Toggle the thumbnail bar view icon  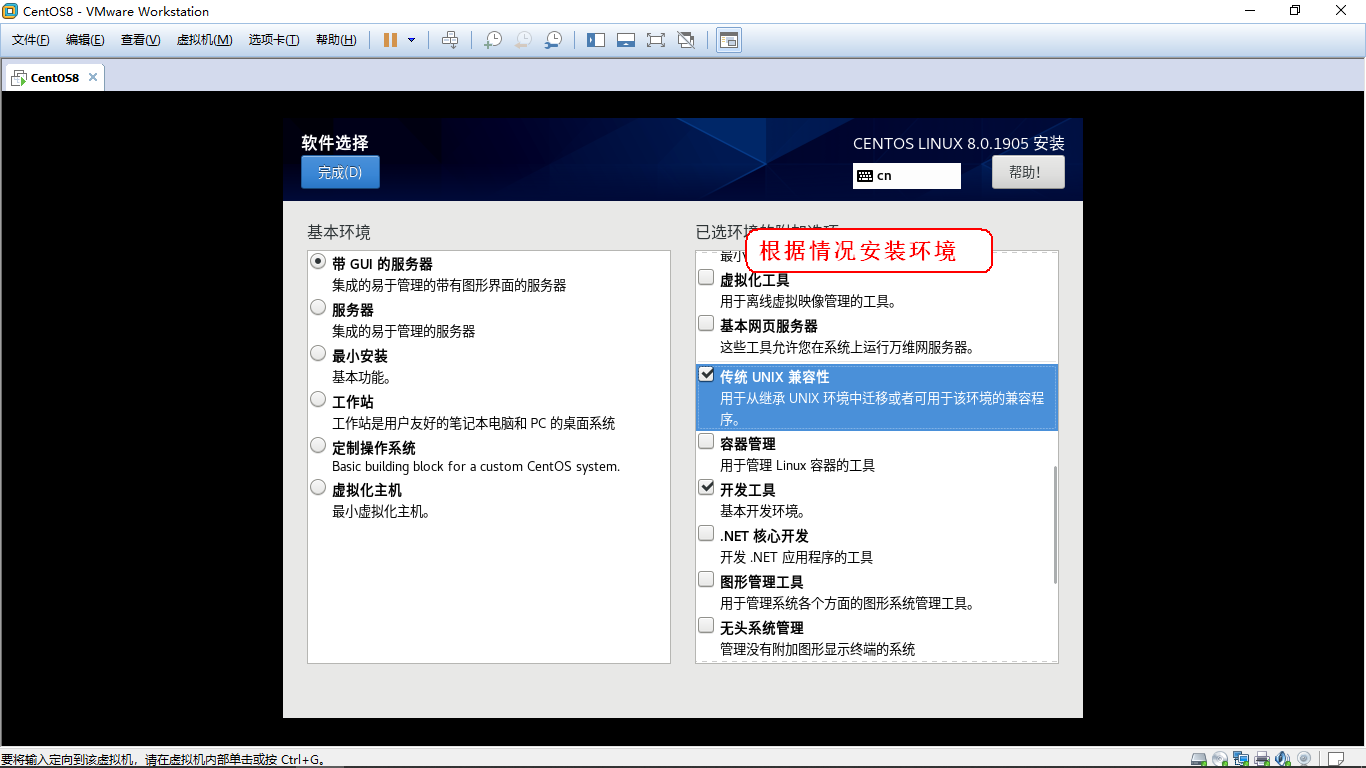point(626,40)
